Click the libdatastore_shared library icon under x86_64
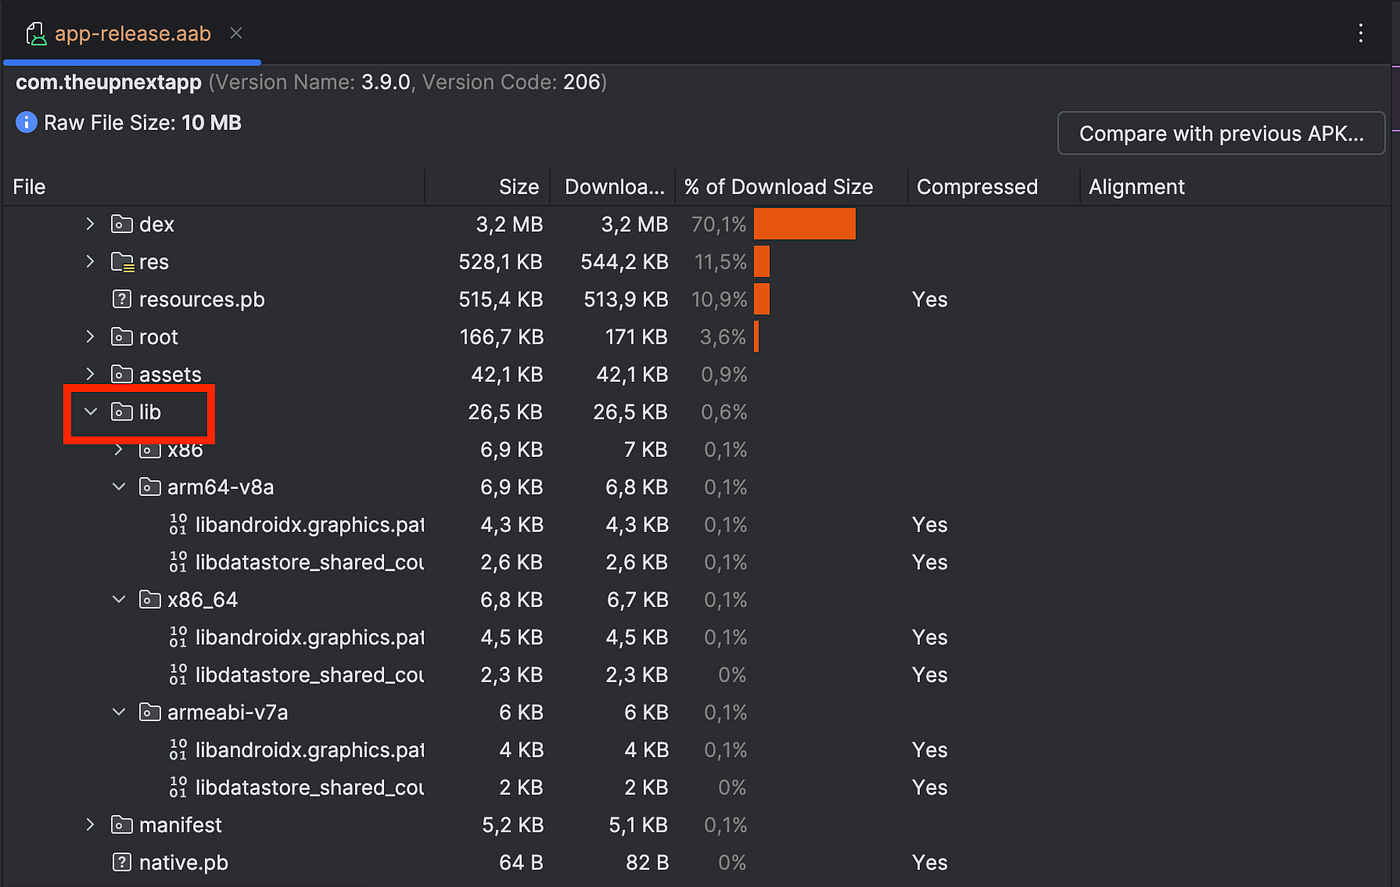This screenshot has height=887, width=1400. (178, 674)
